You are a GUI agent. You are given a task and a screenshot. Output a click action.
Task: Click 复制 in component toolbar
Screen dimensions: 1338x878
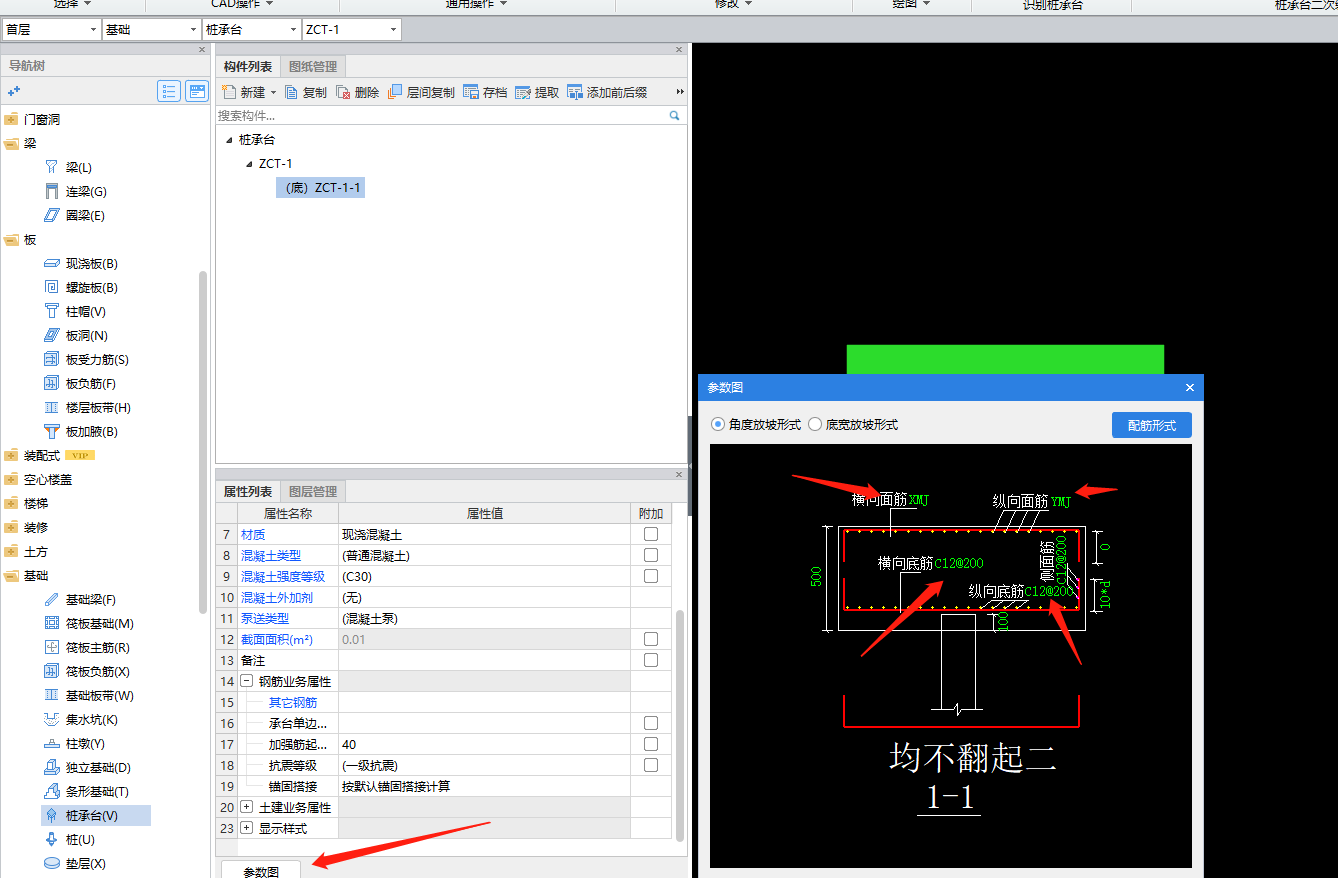tap(306, 92)
